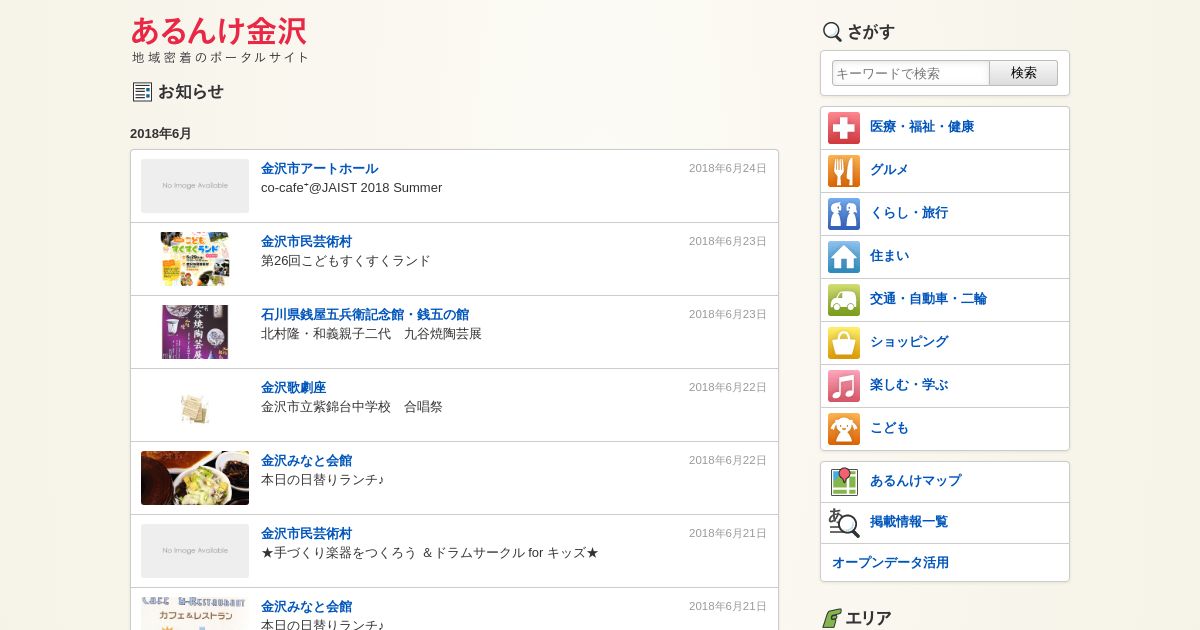Click the pink music note icon
This screenshot has width=1200, height=630.
[x=844, y=386]
